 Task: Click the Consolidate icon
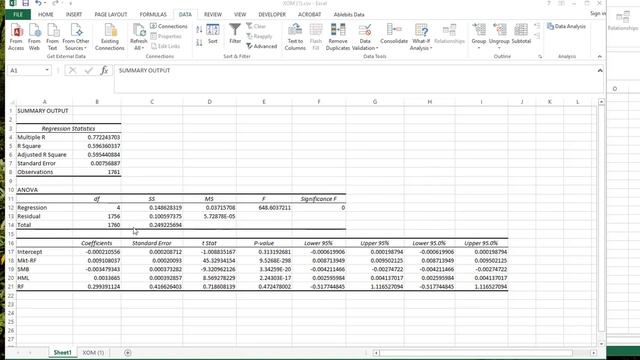tap(394, 34)
